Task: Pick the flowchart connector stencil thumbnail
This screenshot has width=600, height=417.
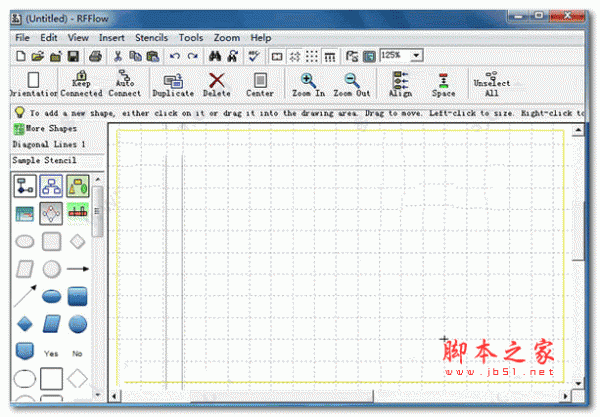Action: (25, 186)
